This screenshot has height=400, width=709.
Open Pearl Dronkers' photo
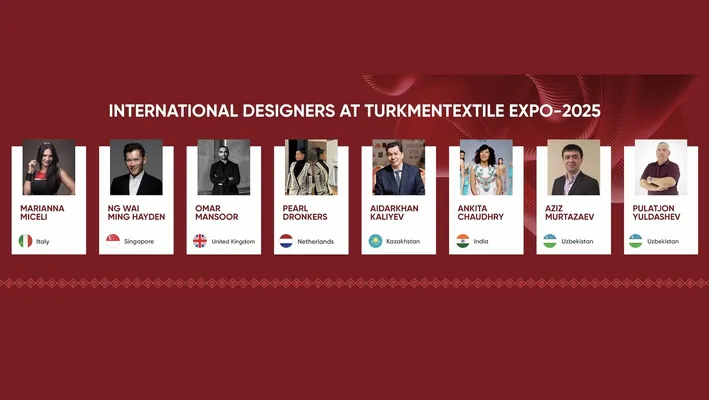click(311, 167)
